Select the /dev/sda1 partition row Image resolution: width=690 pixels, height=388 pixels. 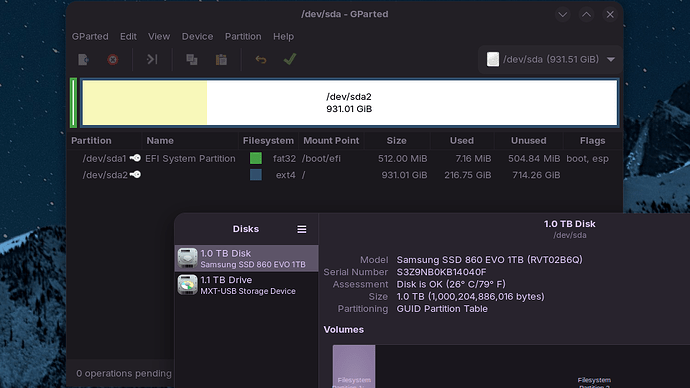click(345, 158)
